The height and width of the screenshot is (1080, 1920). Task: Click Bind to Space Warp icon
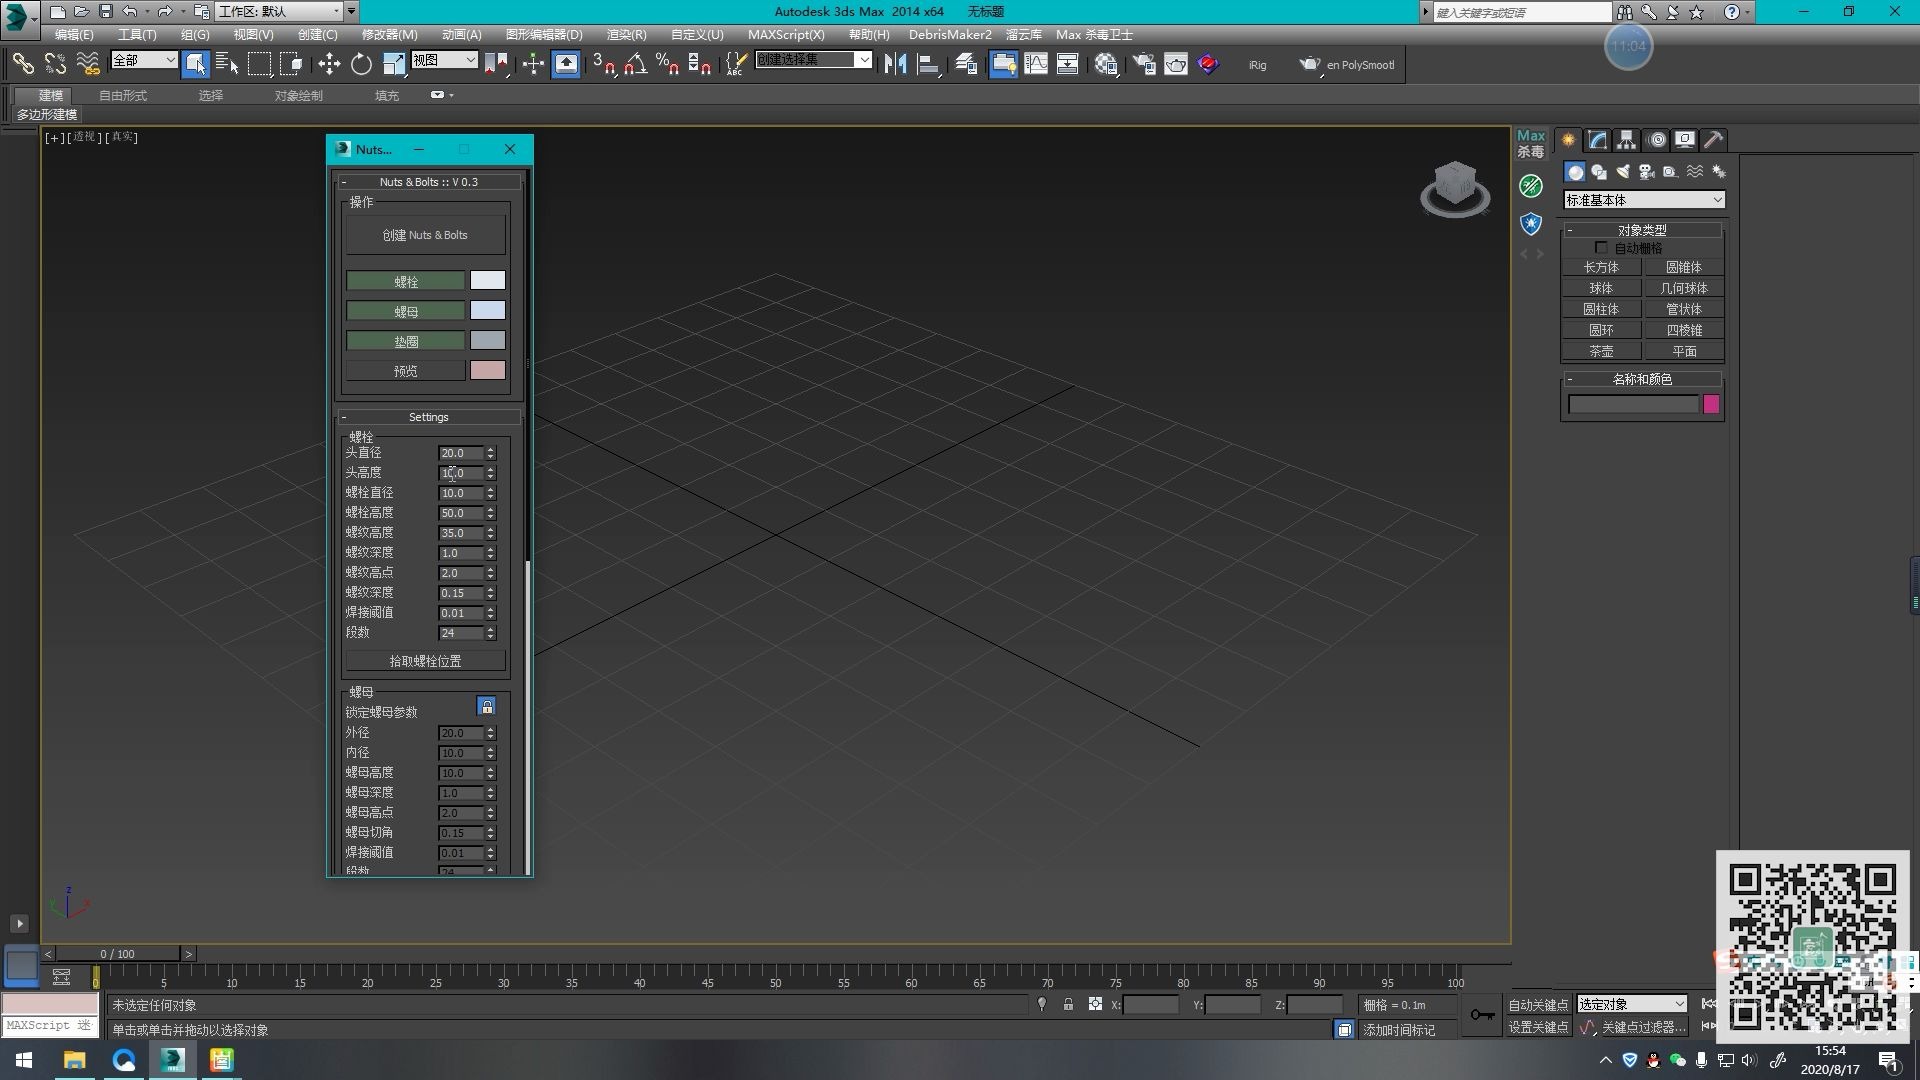[88, 64]
